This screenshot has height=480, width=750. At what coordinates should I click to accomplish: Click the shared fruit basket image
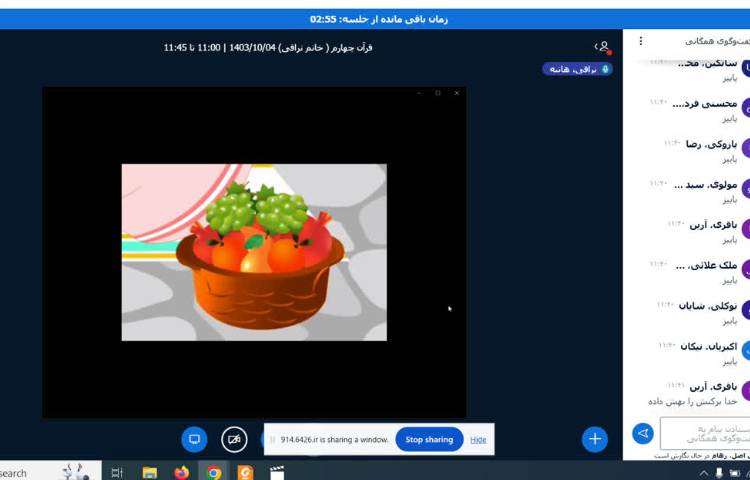point(254,252)
